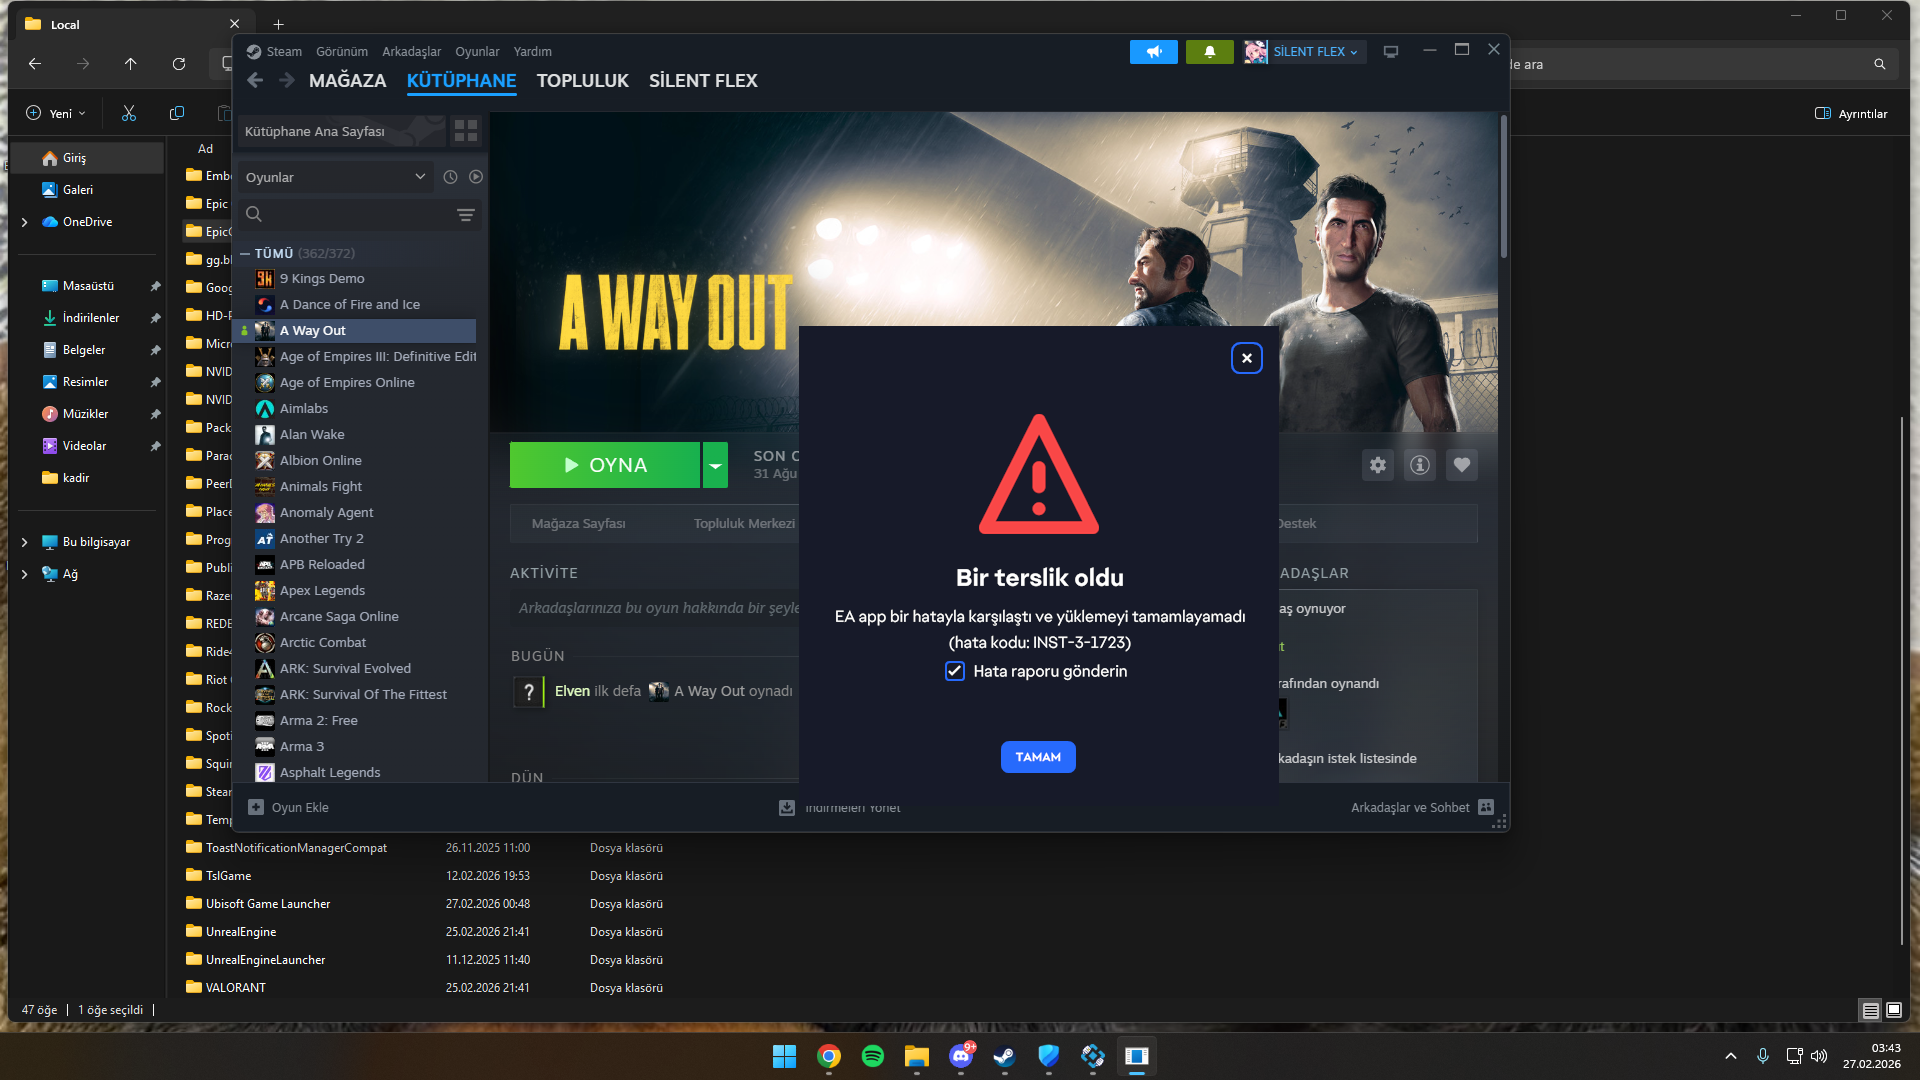This screenshot has height=1080, width=1920.
Task: Add A Way Out to favorites heart
Action: pyautogui.click(x=1462, y=465)
